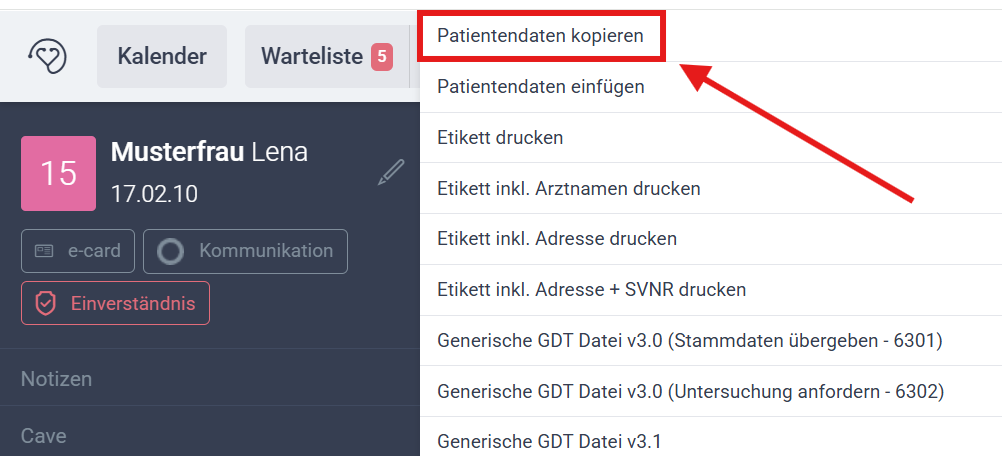Select GDT Datei v3.0 Stammdaten übergeben 6301
1002x456 pixels.
690,340
